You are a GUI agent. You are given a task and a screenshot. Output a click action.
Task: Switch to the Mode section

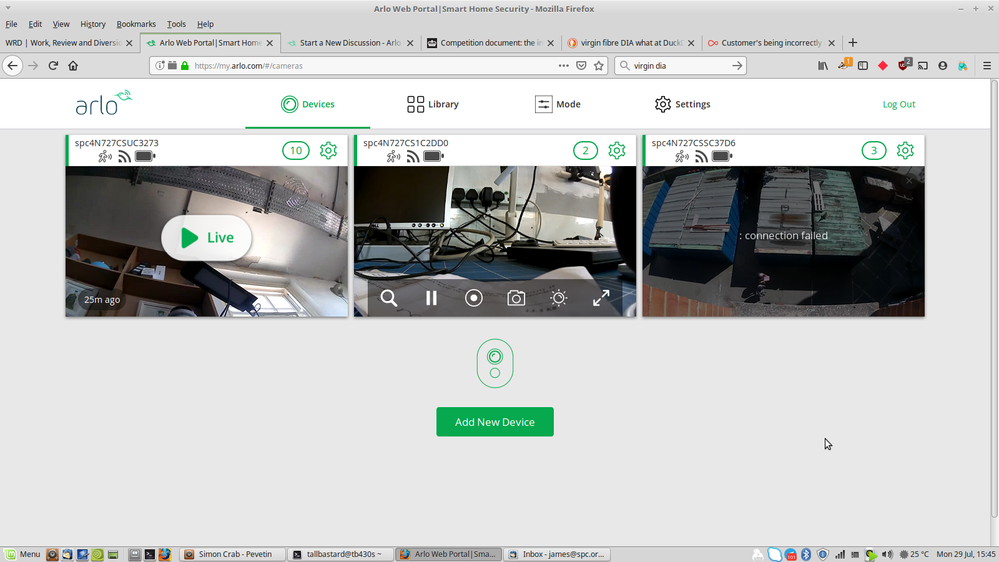557,104
